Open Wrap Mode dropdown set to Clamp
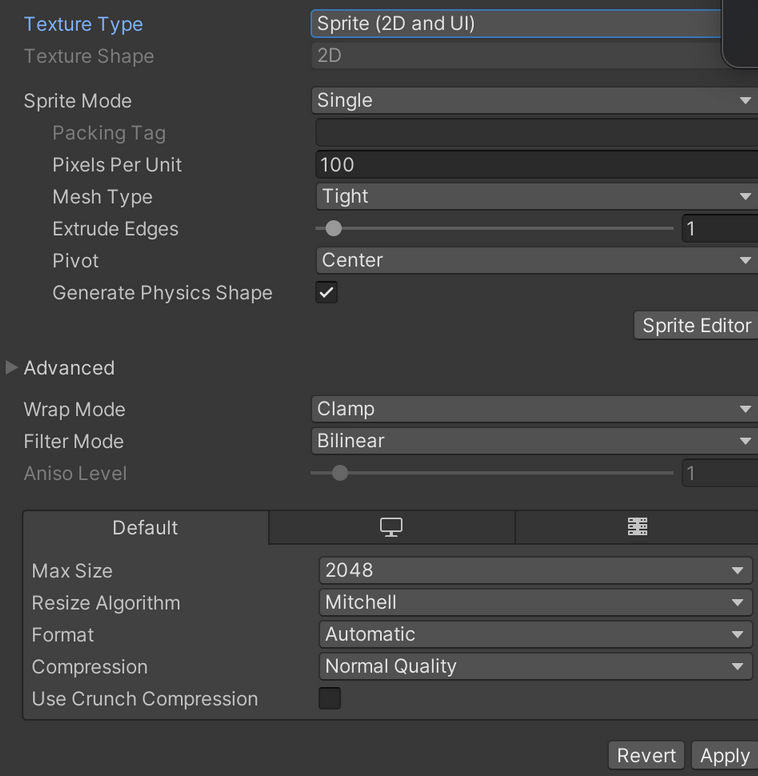 (x=534, y=409)
